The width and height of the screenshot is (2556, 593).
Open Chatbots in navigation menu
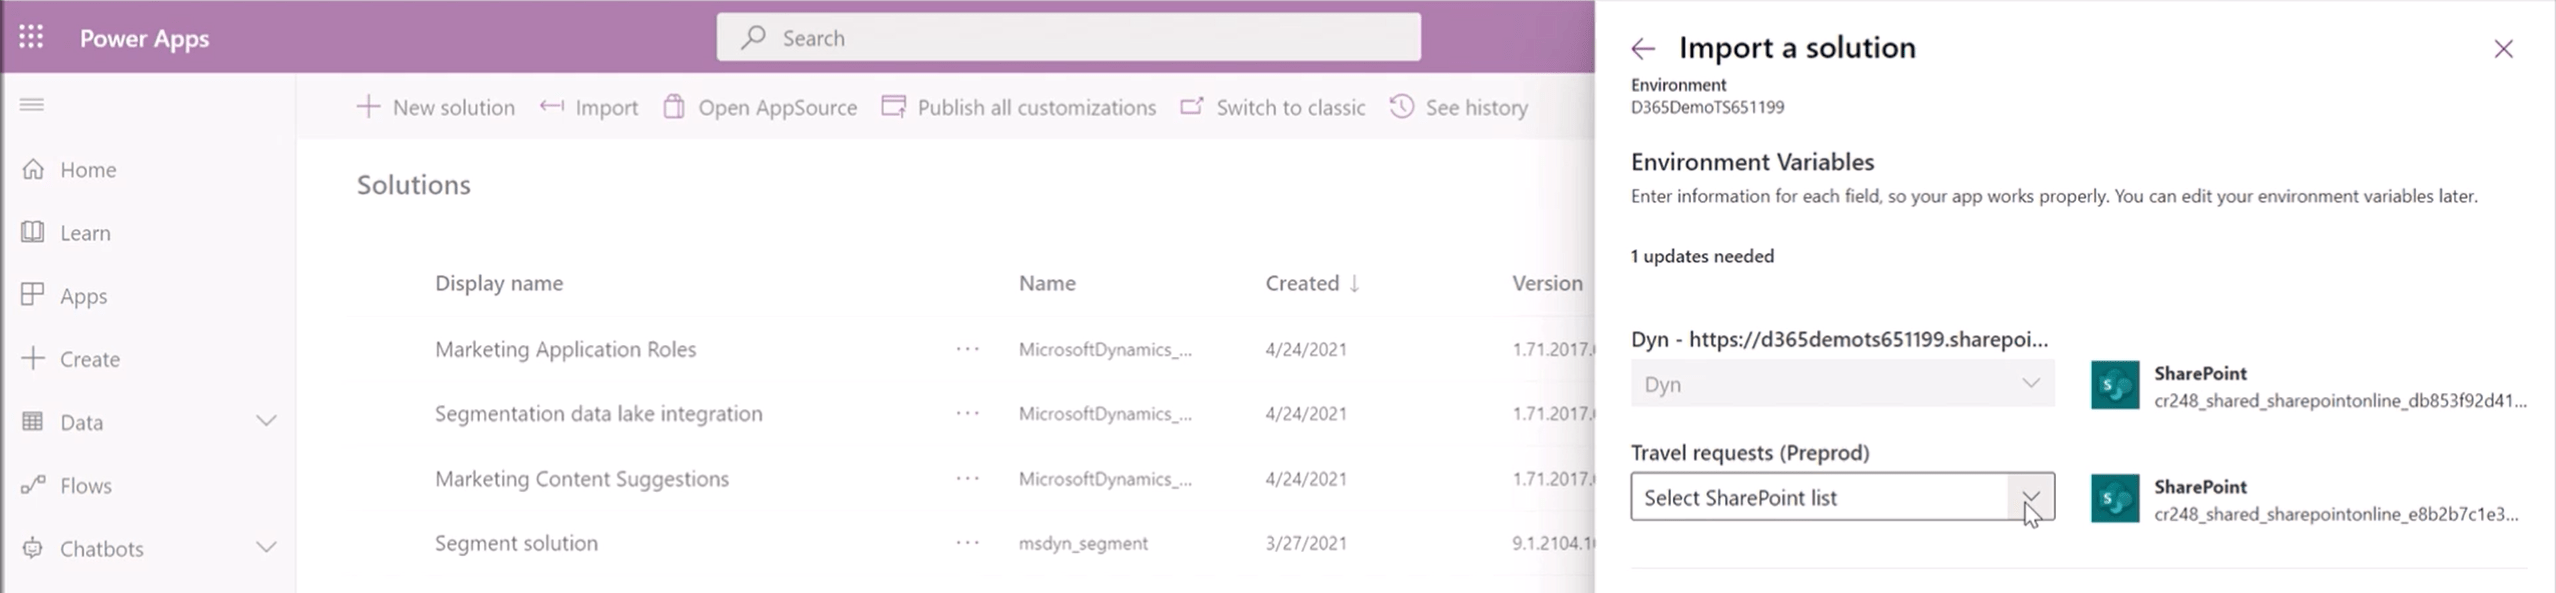(x=102, y=548)
